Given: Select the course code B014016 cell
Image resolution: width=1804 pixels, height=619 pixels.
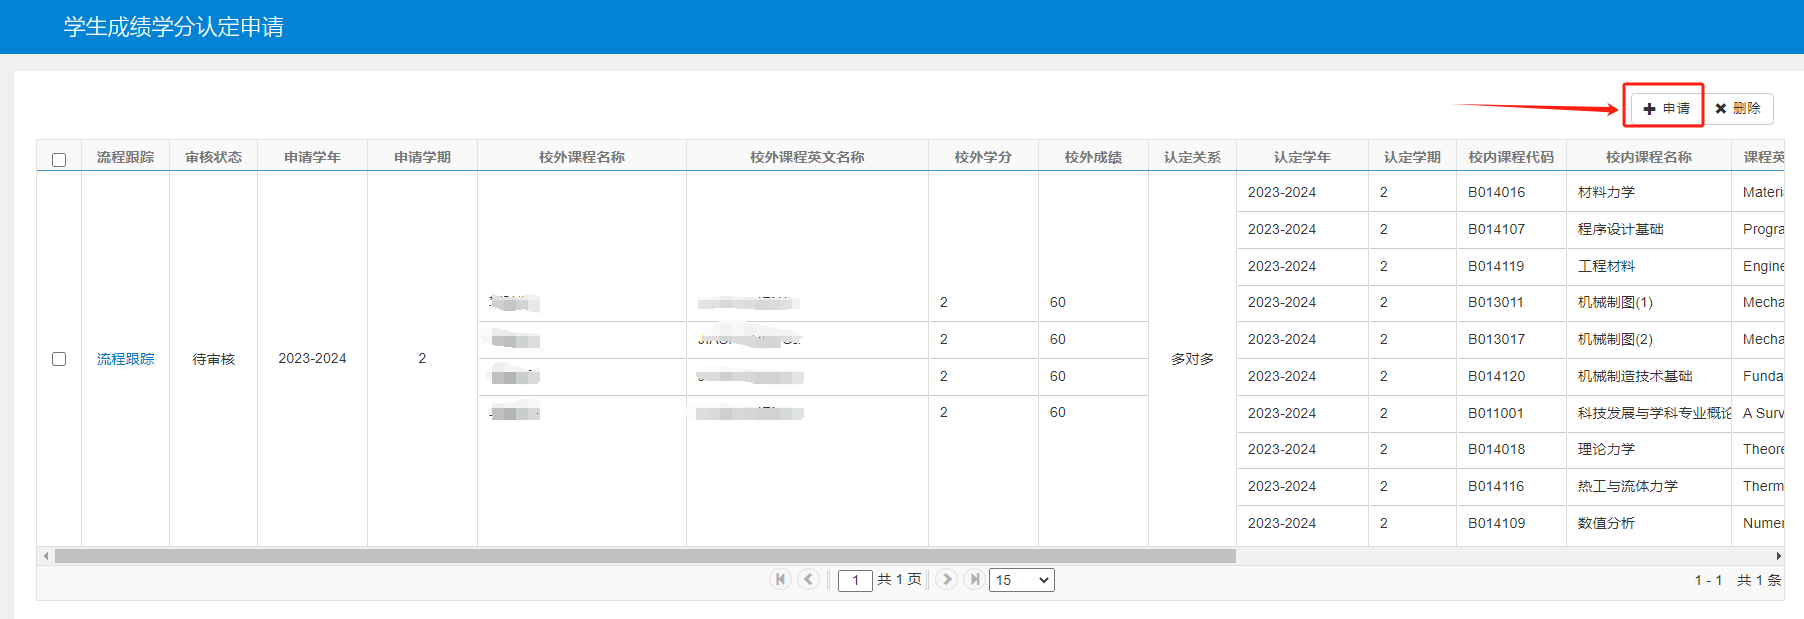Looking at the screenshot, I should click(1511, 192).
